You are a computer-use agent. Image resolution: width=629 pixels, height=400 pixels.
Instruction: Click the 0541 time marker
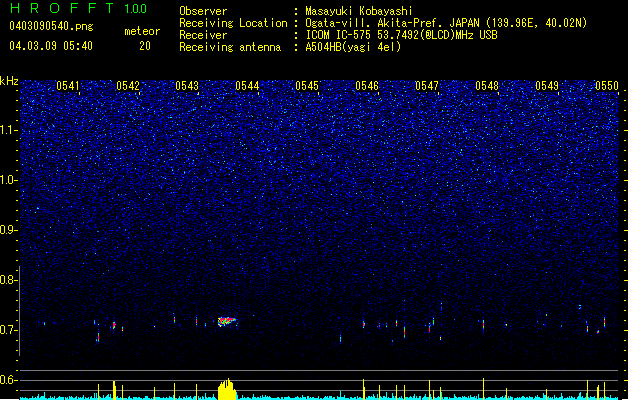[68, 86]
